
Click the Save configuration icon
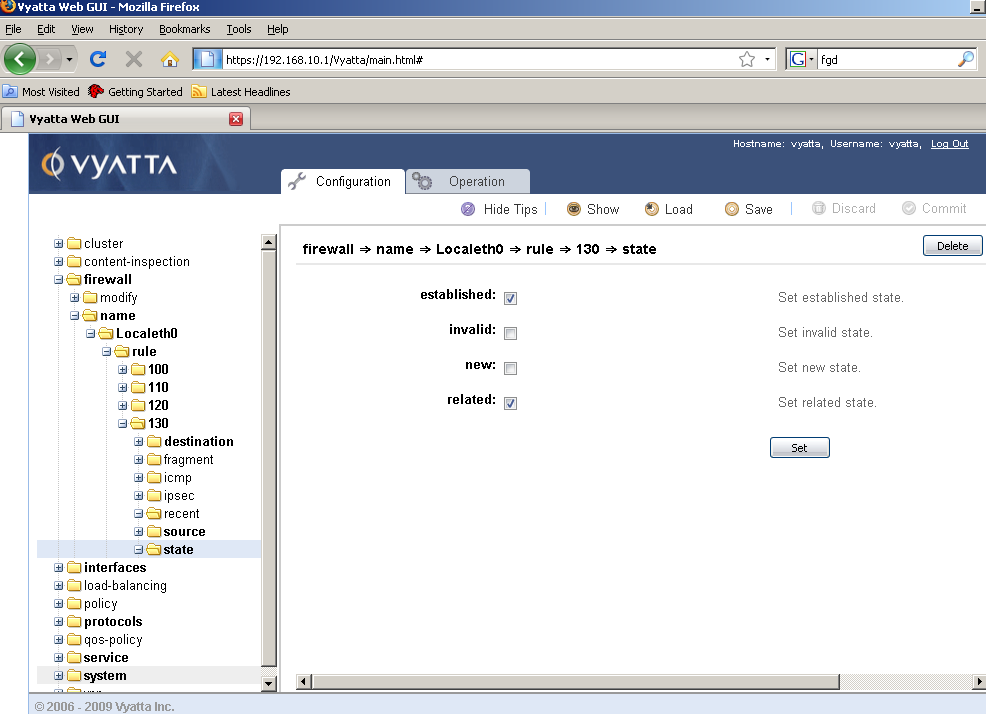[x=732, y=209]
